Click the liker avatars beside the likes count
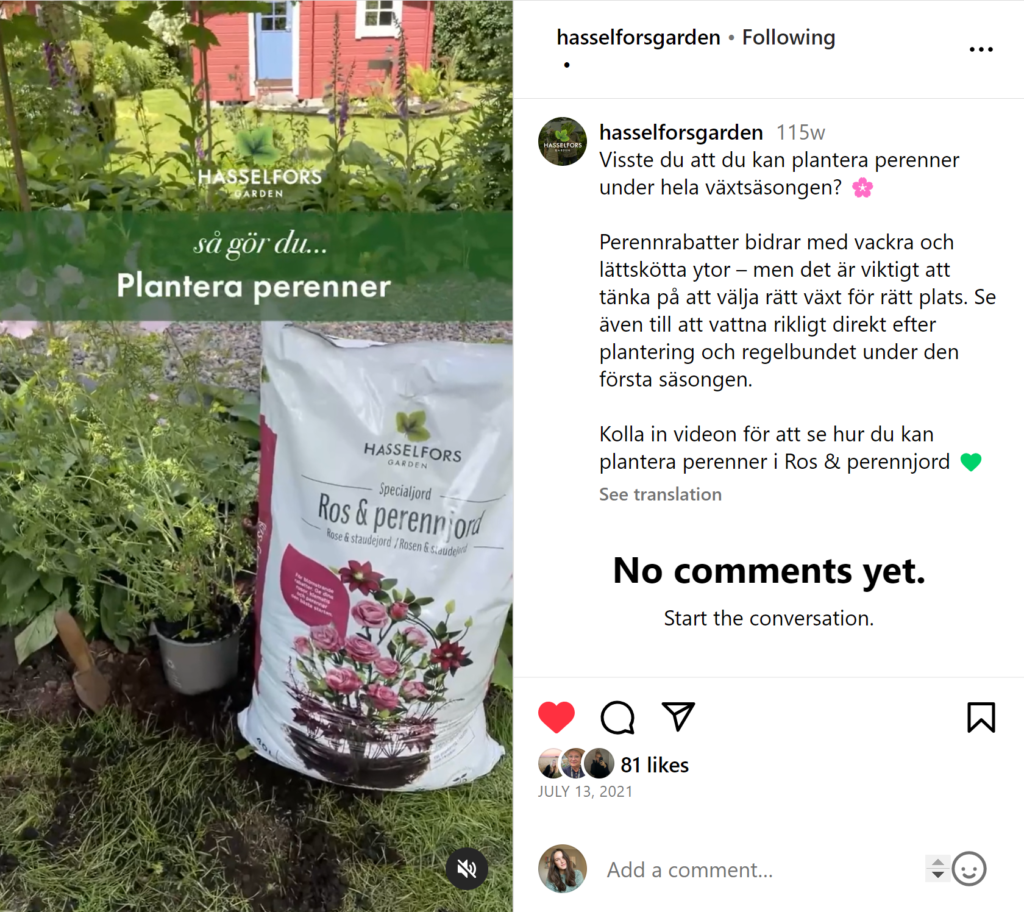 tap(576, 763)
